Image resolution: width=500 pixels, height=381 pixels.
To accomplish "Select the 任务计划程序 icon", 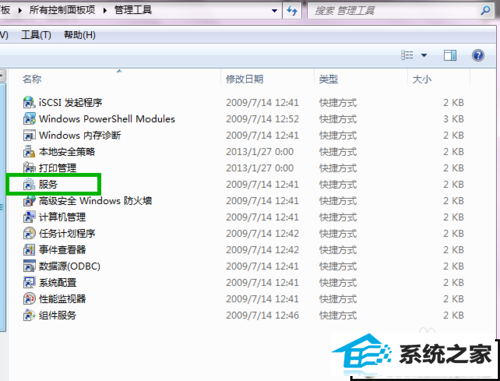I will (29, 233).
